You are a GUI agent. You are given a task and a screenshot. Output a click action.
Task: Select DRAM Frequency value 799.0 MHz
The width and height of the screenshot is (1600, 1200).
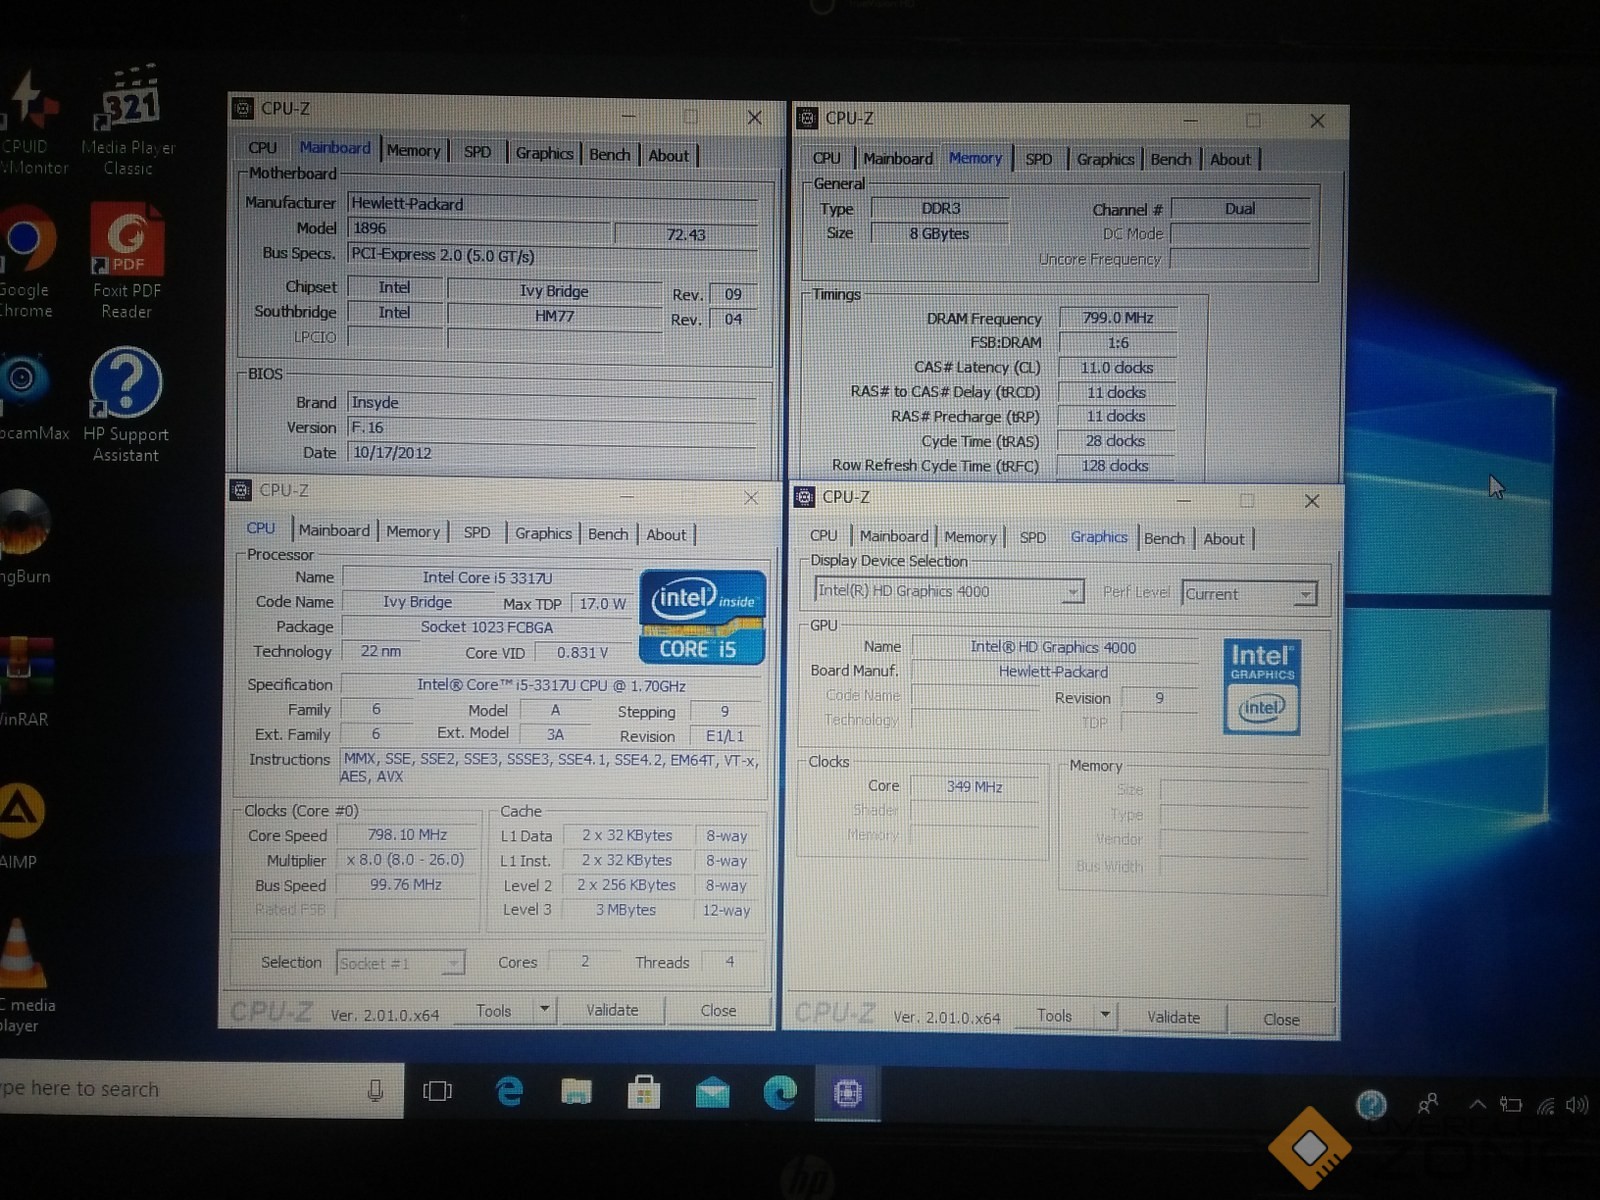(x=1117, y=318)
